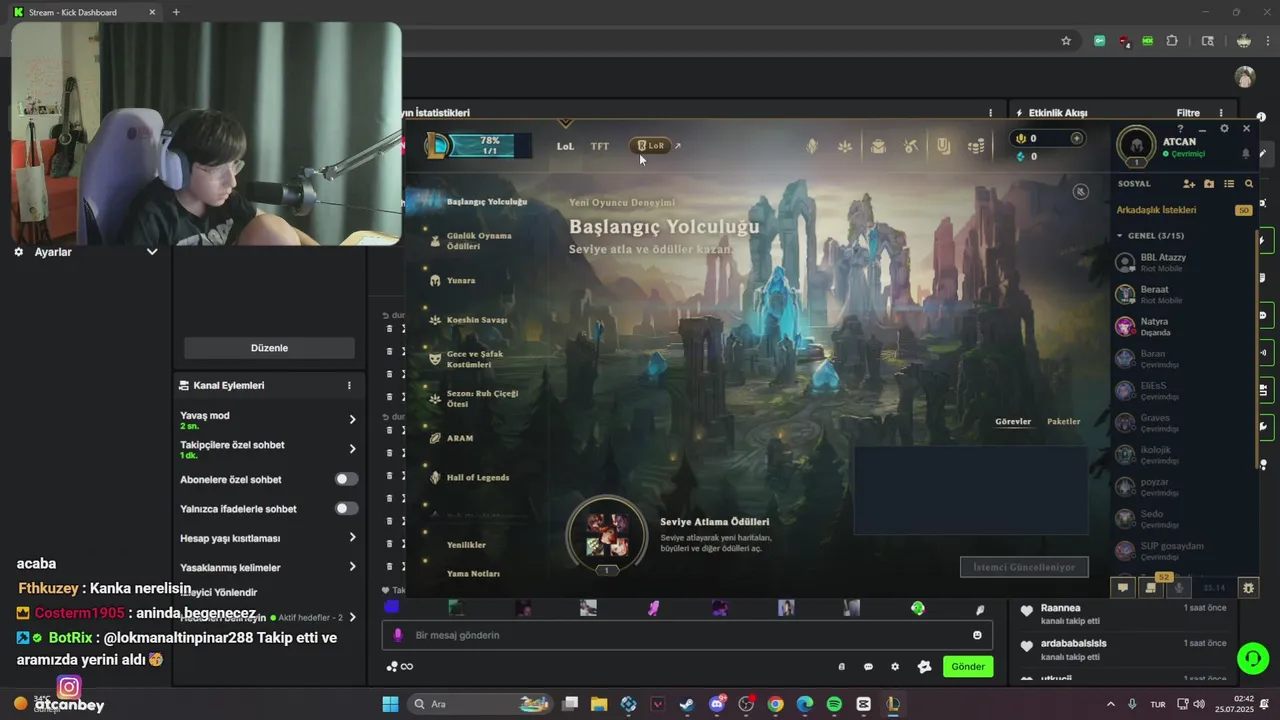This screenshot has height=720, width=1280.
Task: Switch to Paketler tab
Action: click(1063, 422)
